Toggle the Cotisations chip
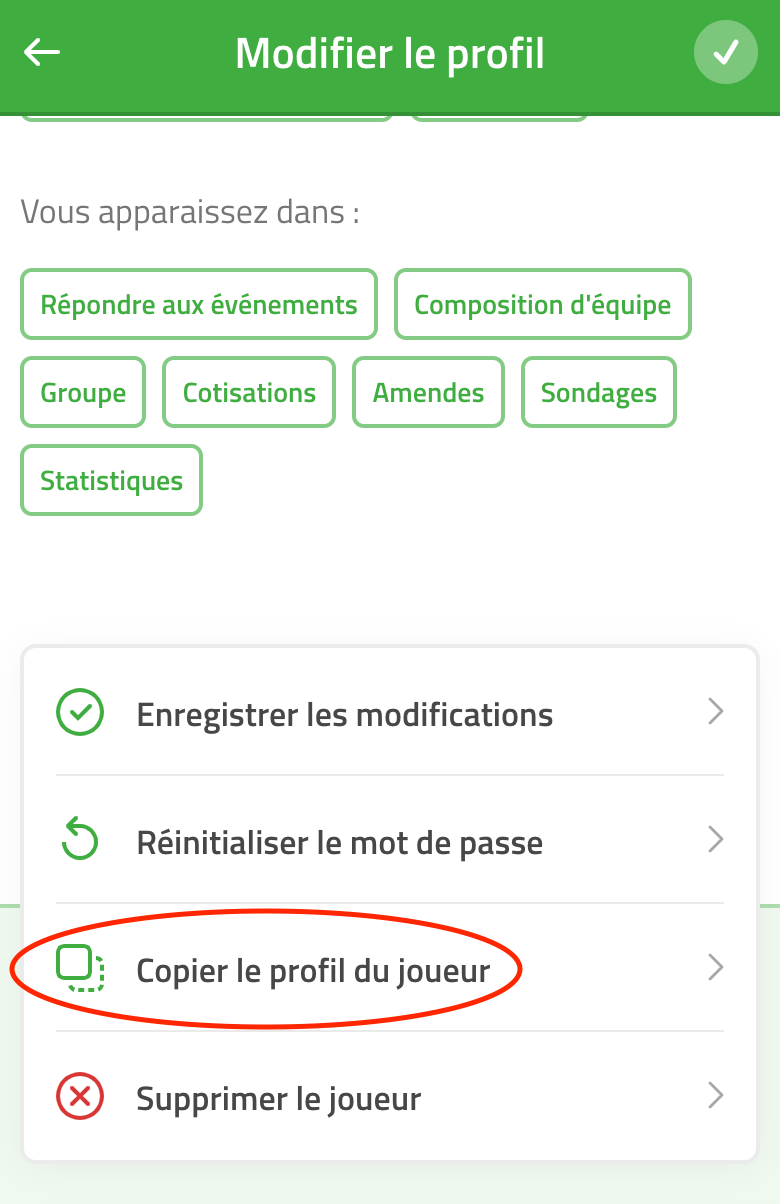 (x=249, y=392)
